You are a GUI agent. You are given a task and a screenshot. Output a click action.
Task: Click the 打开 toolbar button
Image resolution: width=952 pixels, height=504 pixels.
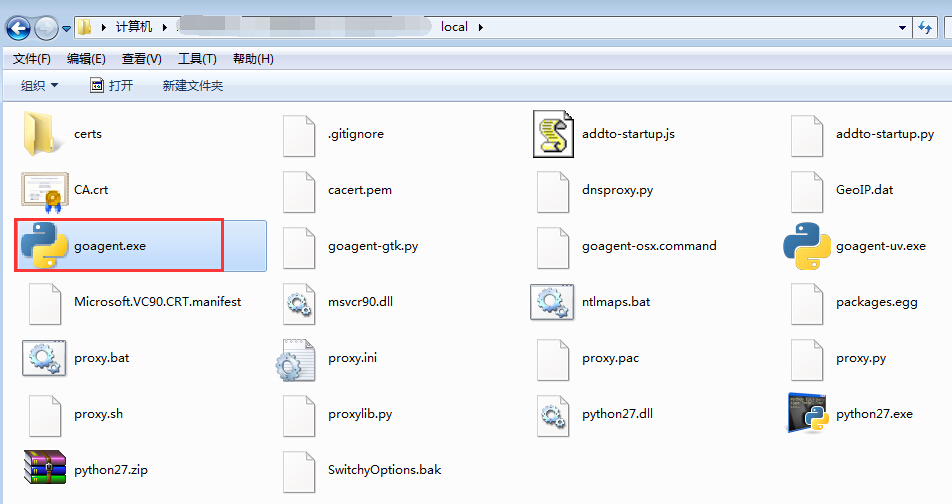(x=112, y=86)
